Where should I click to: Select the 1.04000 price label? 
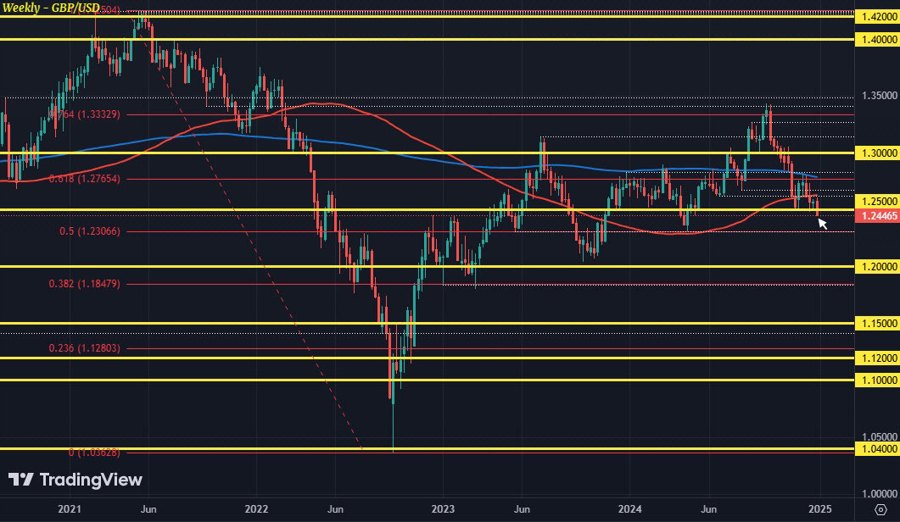pos(876,448)
